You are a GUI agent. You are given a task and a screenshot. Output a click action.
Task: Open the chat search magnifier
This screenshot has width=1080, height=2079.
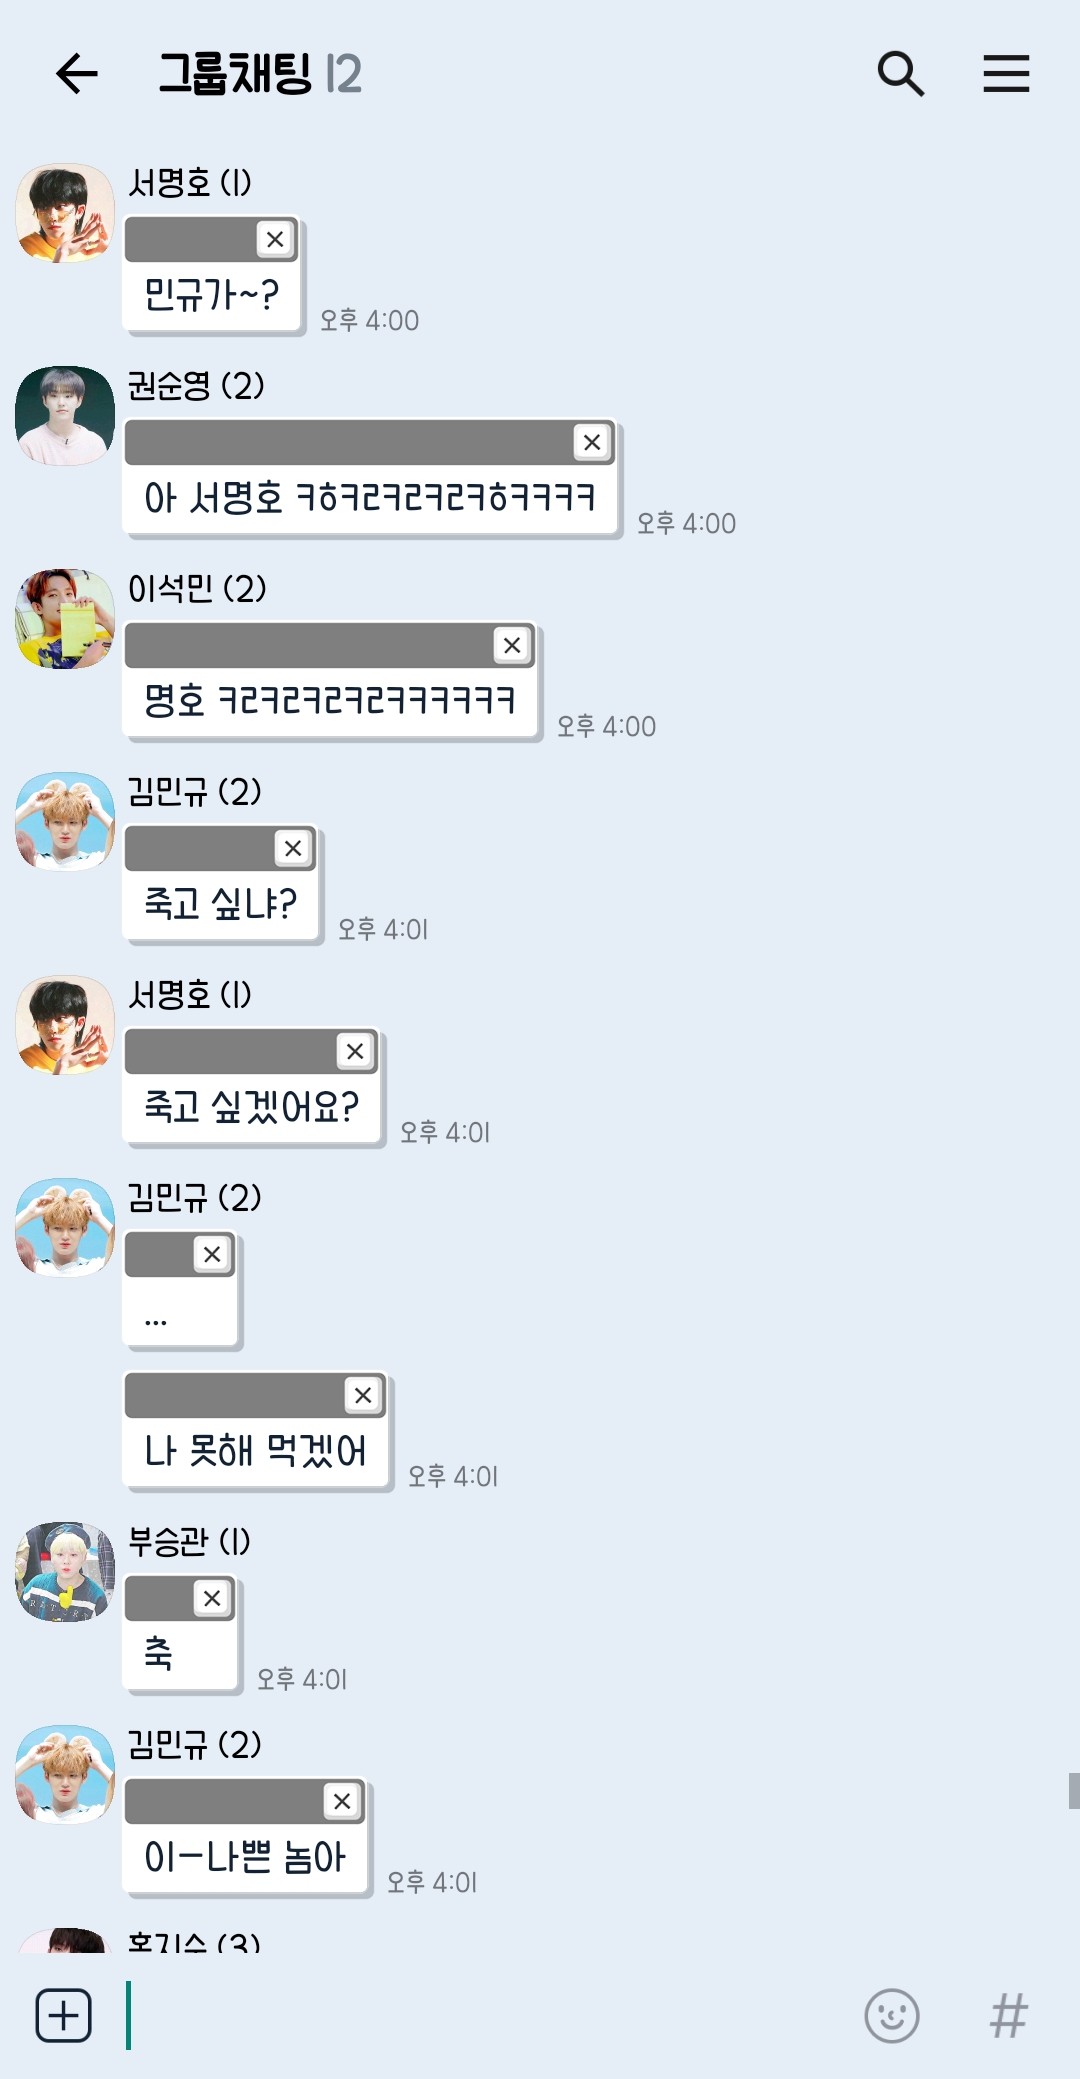(x=900, y=74)
